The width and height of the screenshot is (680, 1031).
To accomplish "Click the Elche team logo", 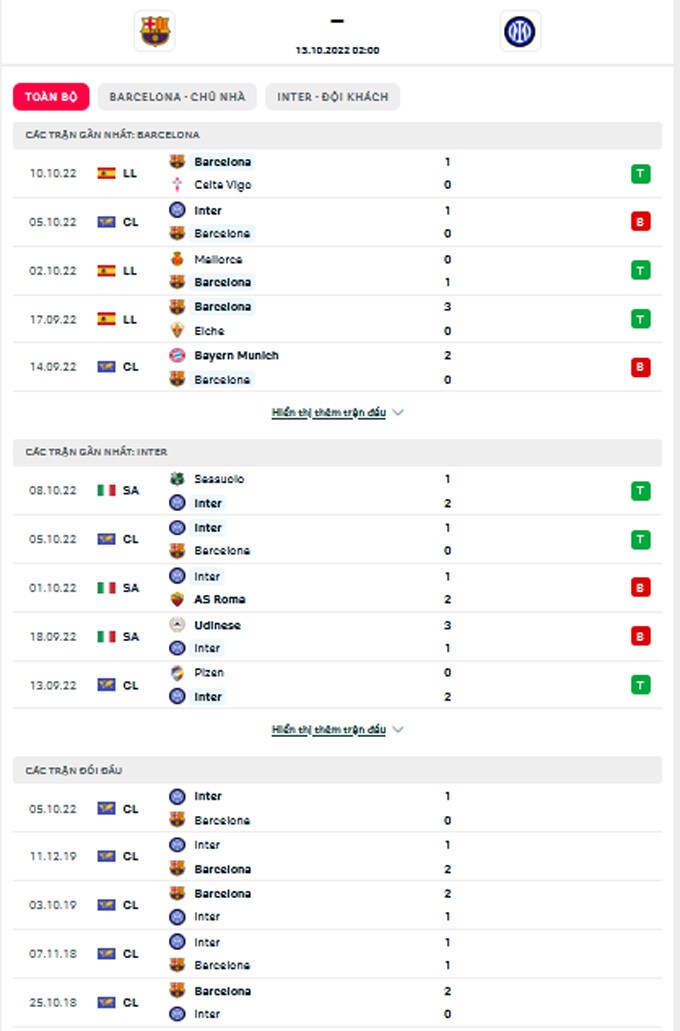I will tap(177, 331).
